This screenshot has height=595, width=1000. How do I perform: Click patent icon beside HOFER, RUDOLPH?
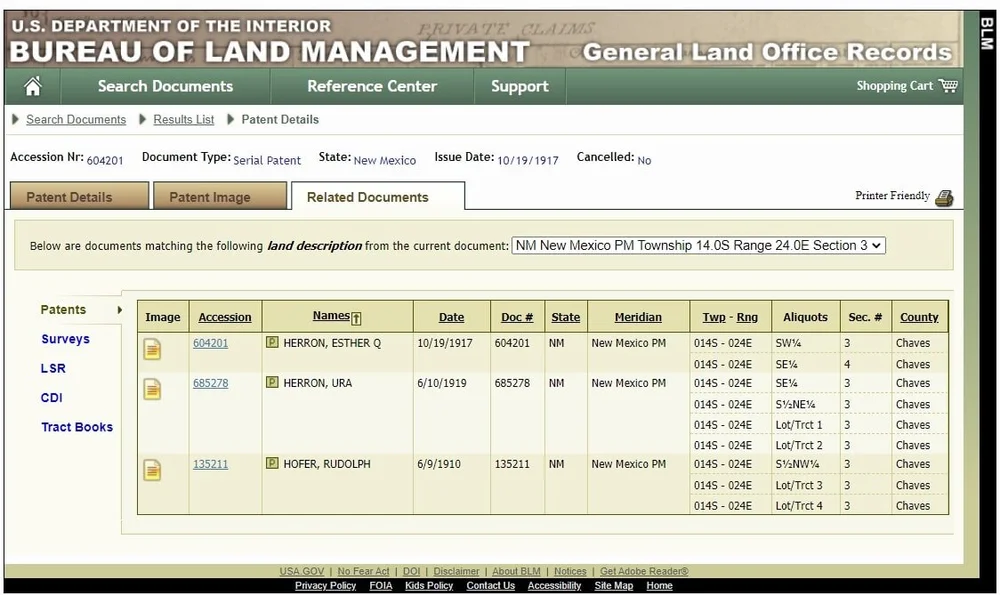[272, 464]
